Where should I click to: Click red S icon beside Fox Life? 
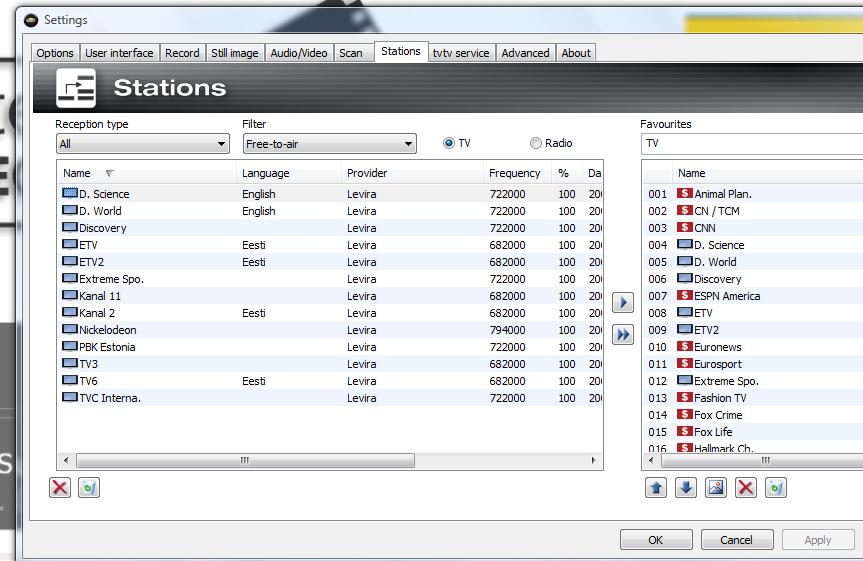(685, 432)
